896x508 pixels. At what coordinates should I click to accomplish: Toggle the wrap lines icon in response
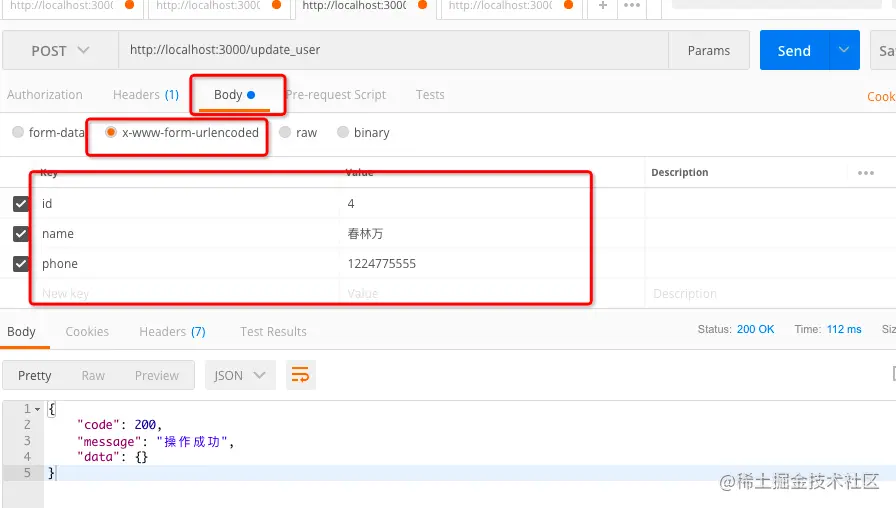coord(301,375)
